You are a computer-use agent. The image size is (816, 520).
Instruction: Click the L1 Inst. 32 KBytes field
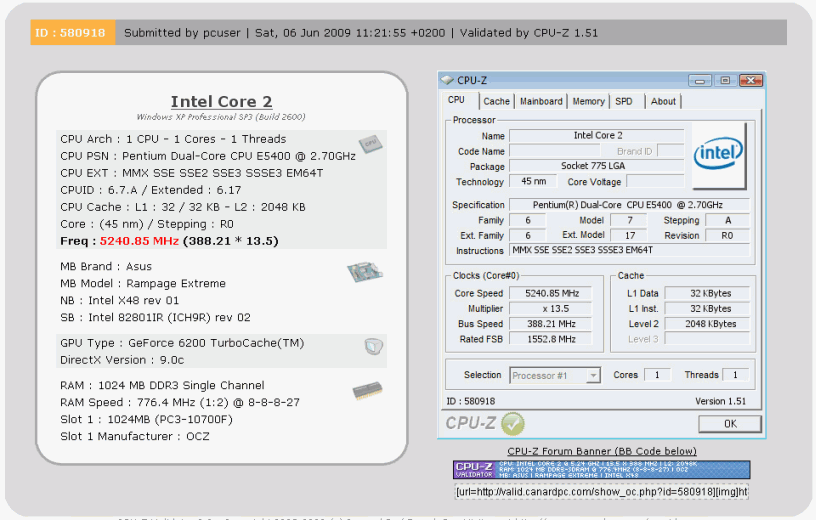[707, 309]
